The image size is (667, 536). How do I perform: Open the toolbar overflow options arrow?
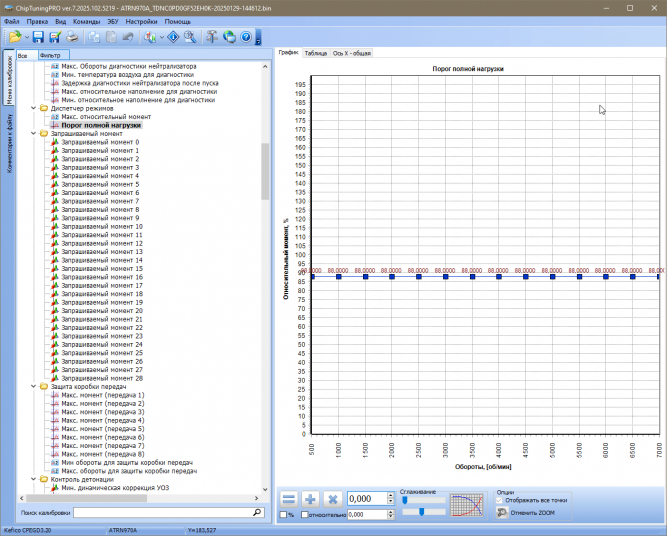point(258,38)
